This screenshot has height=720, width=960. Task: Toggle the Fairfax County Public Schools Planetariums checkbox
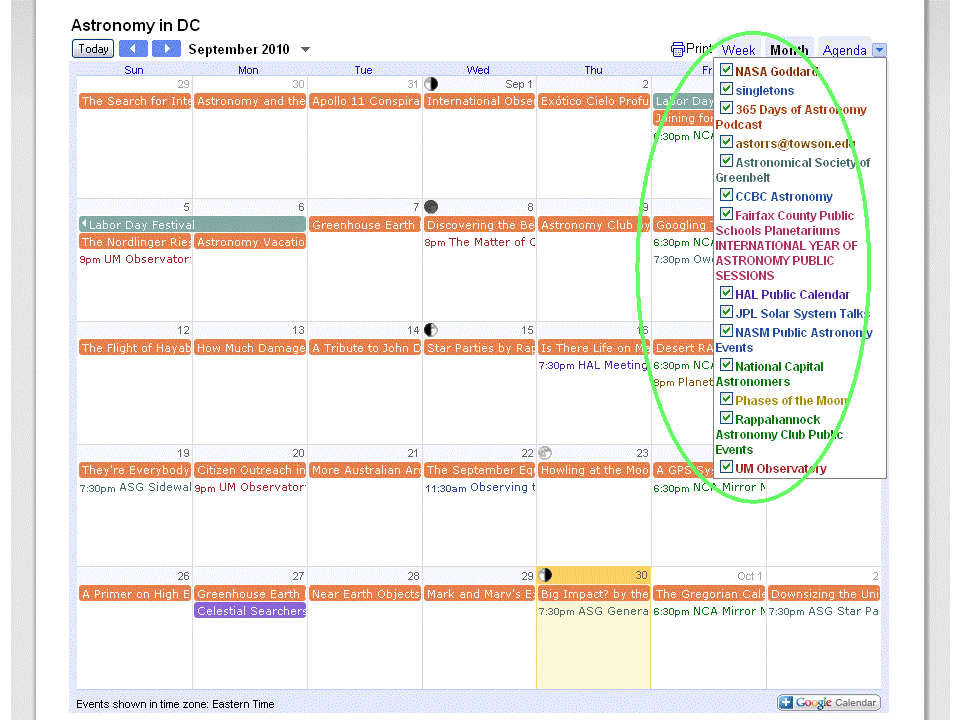tap(726, 214)
